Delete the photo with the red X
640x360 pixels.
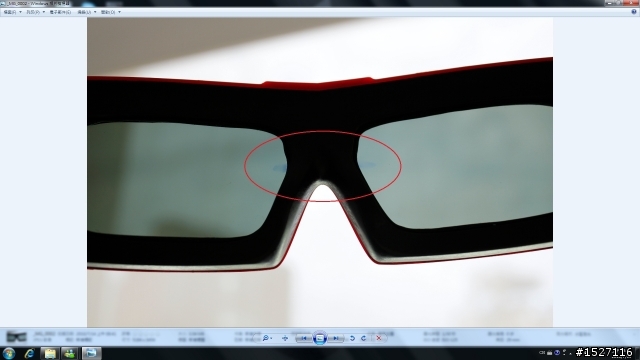tap(379, 338)
